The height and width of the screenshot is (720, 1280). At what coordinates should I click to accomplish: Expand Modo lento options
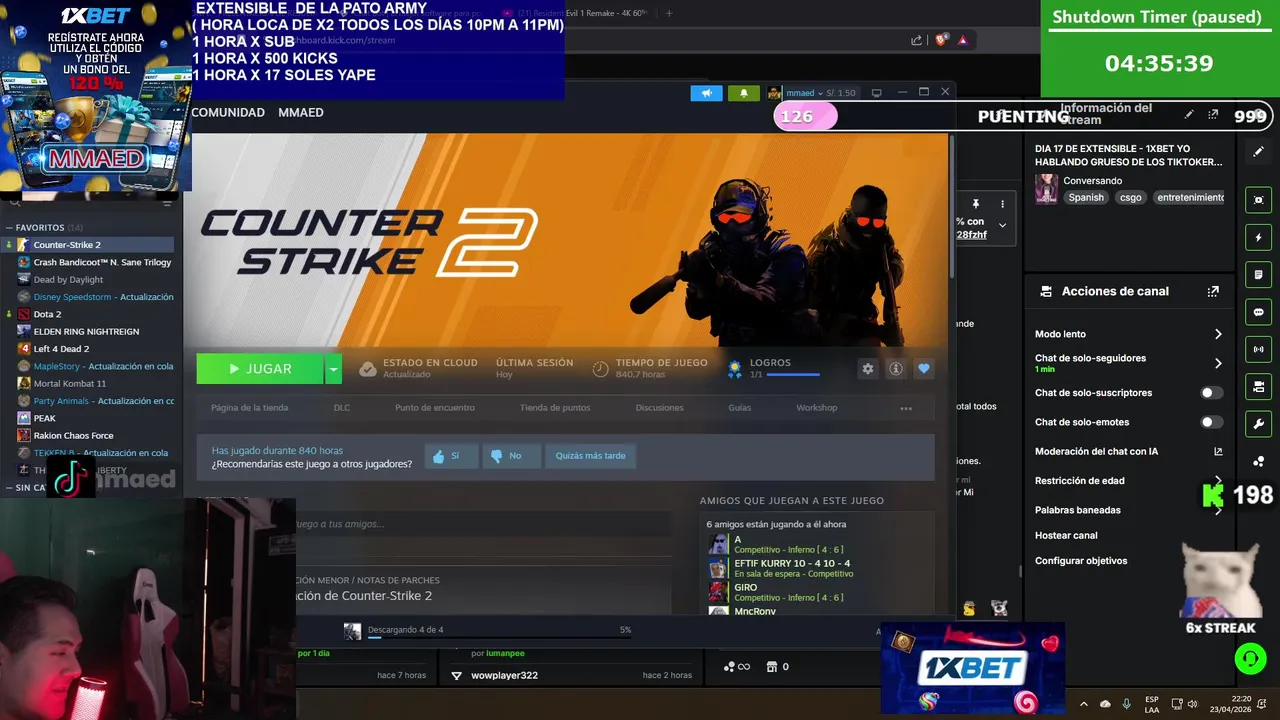pyautogui.click(x=1218, y=334)
